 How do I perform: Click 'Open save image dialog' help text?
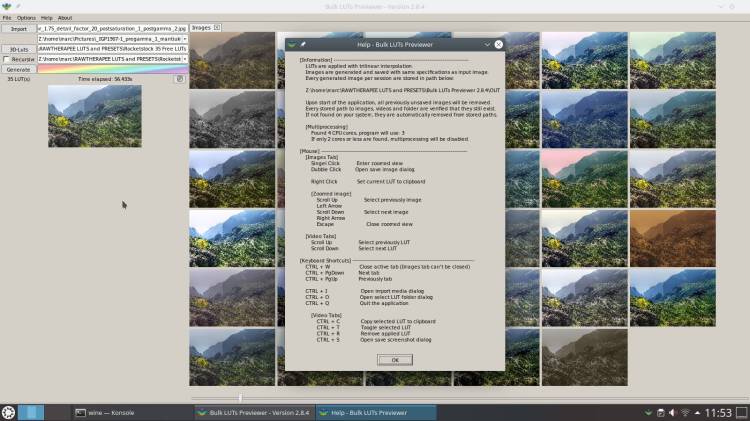(385, 169)
